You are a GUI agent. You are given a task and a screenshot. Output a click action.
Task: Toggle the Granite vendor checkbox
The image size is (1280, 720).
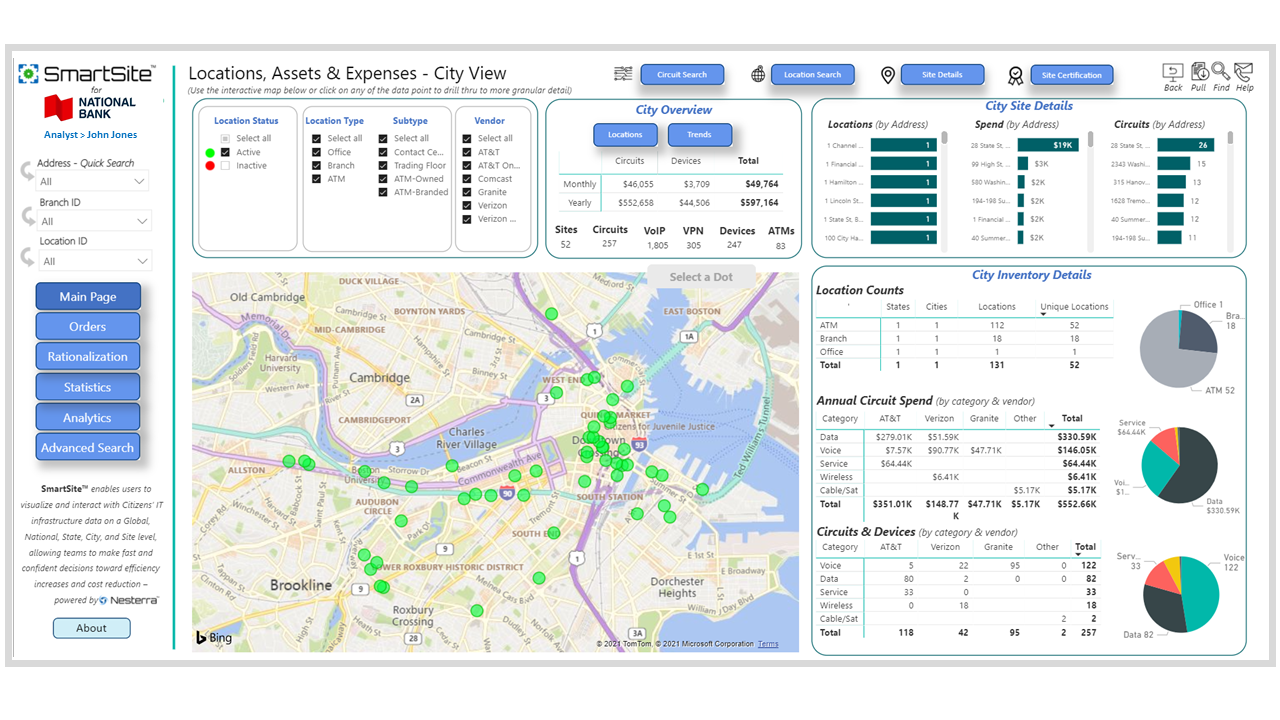[467, 192]
